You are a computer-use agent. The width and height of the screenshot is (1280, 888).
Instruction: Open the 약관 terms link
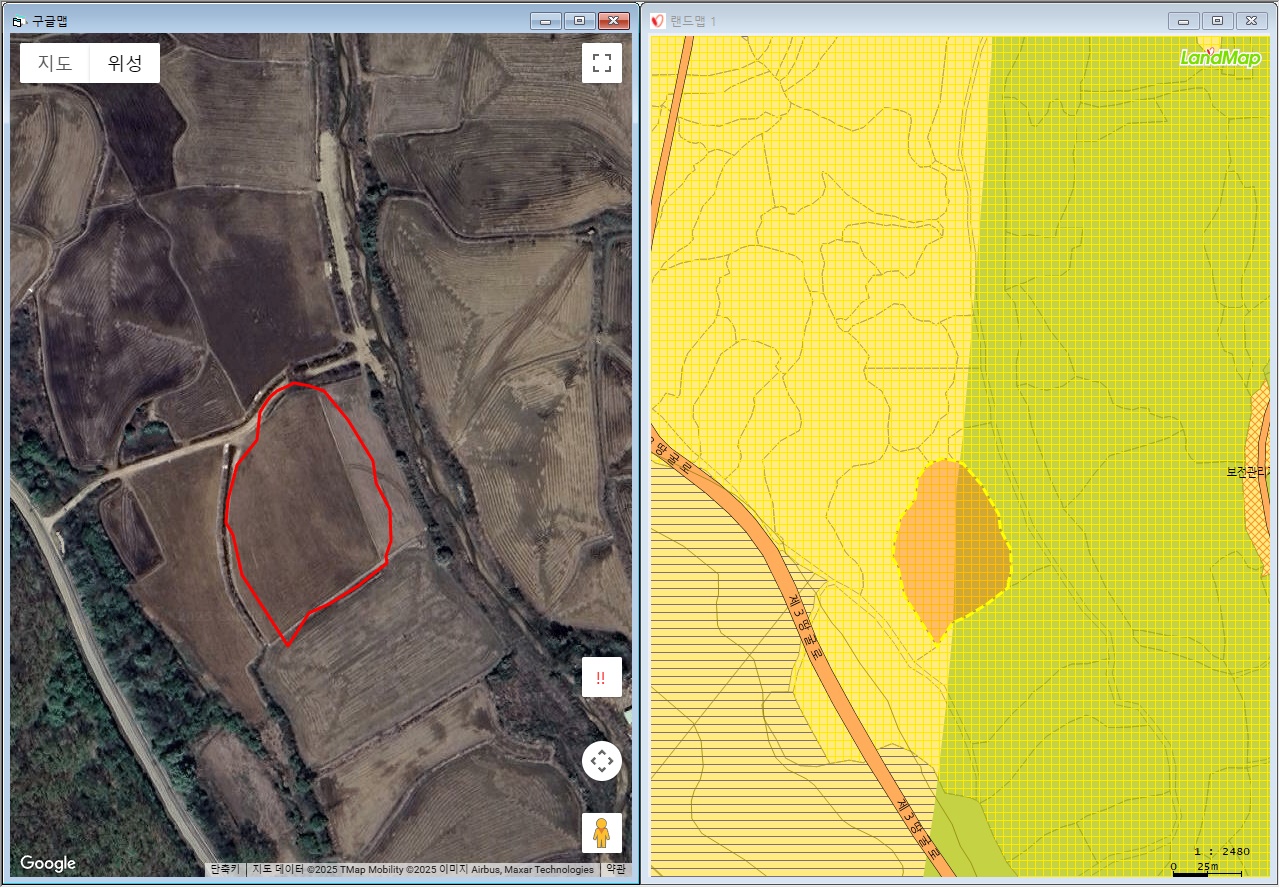(616, 870)
